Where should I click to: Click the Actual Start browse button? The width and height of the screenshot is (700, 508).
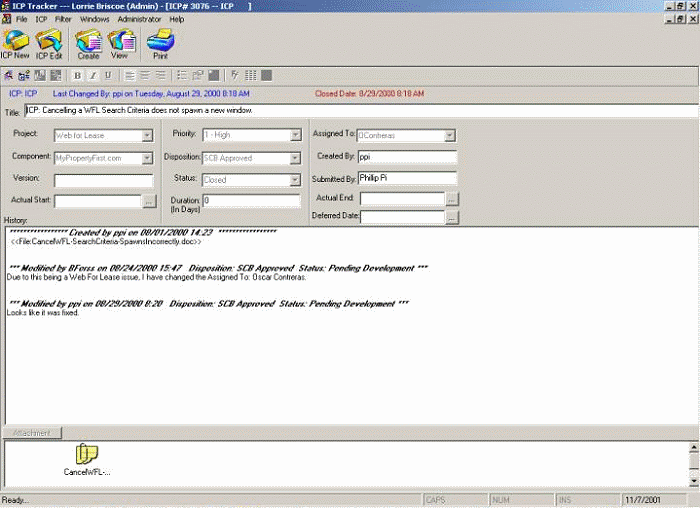149,202
